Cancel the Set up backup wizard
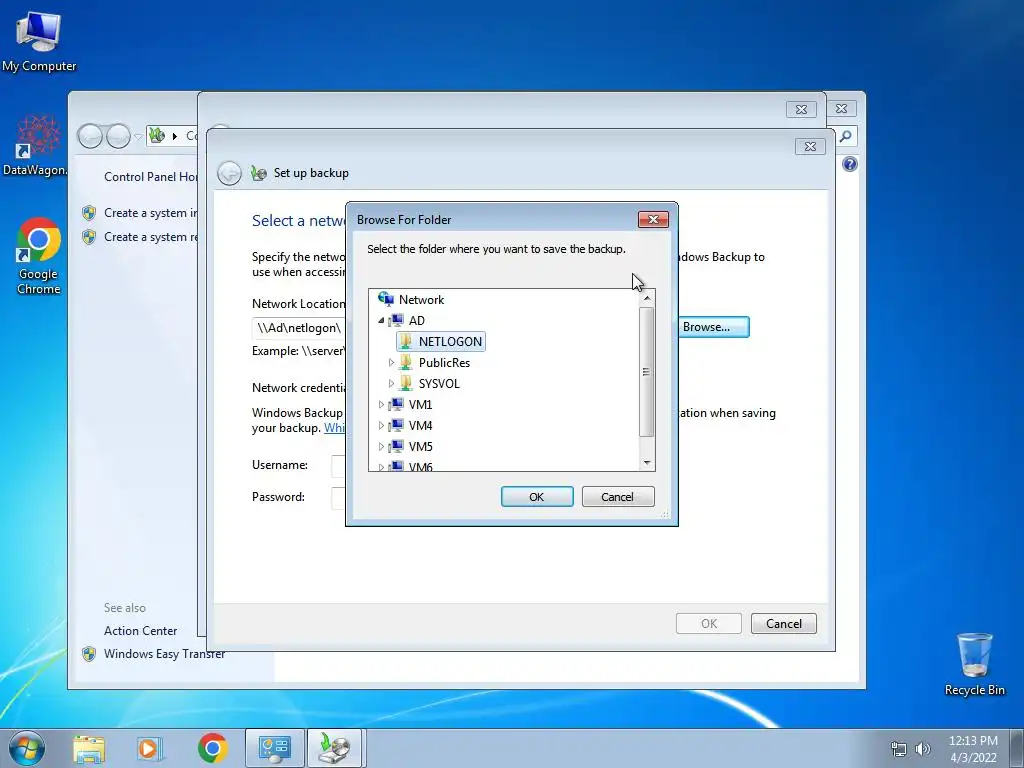Viewport: 1024px width, 768px height. pos(784,623)
